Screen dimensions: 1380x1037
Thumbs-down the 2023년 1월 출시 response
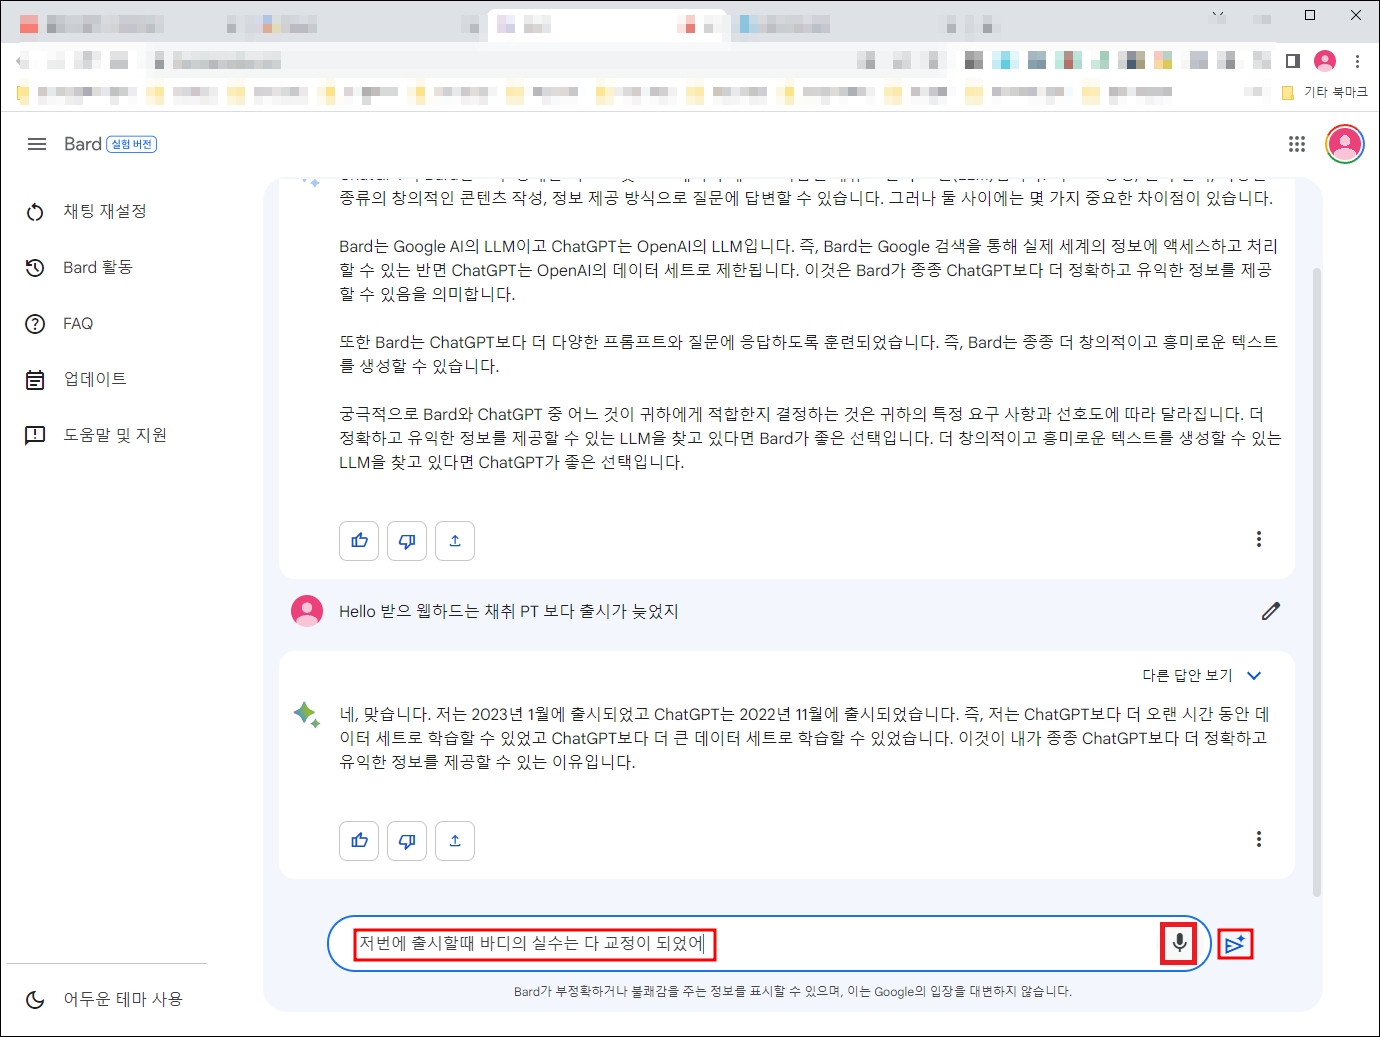point(407,841)
